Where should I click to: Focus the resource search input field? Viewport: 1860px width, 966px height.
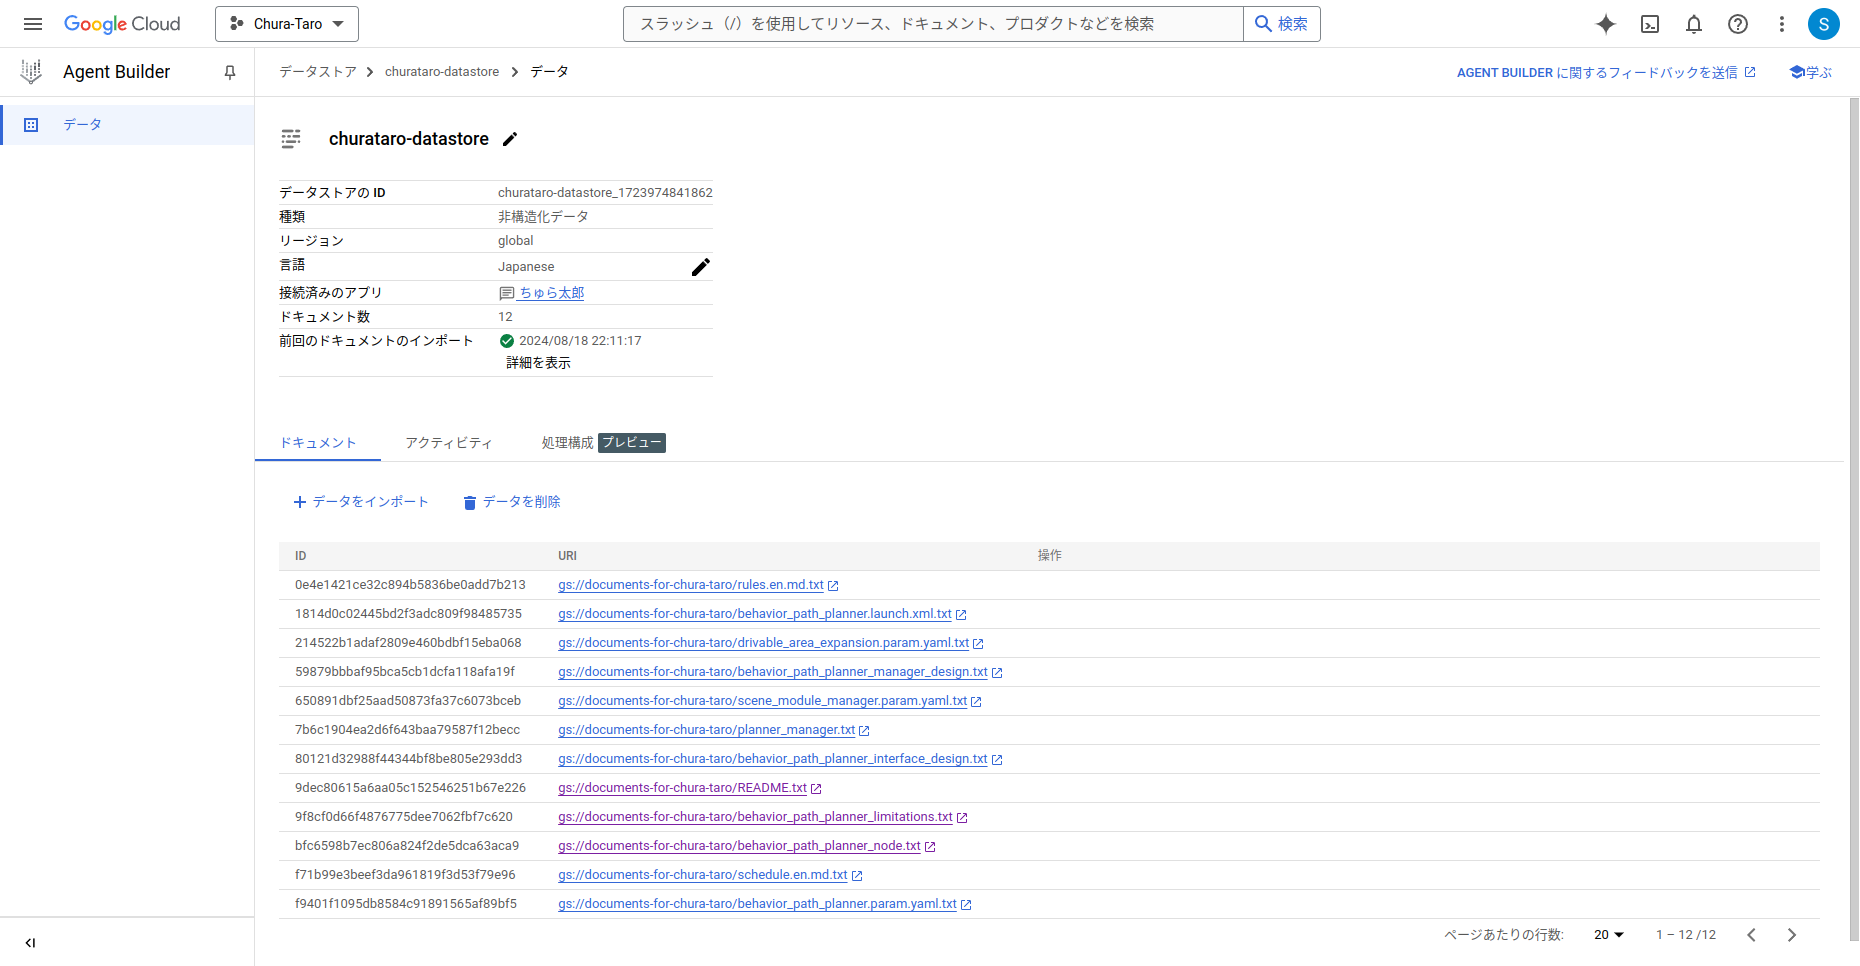coord(933,24)
